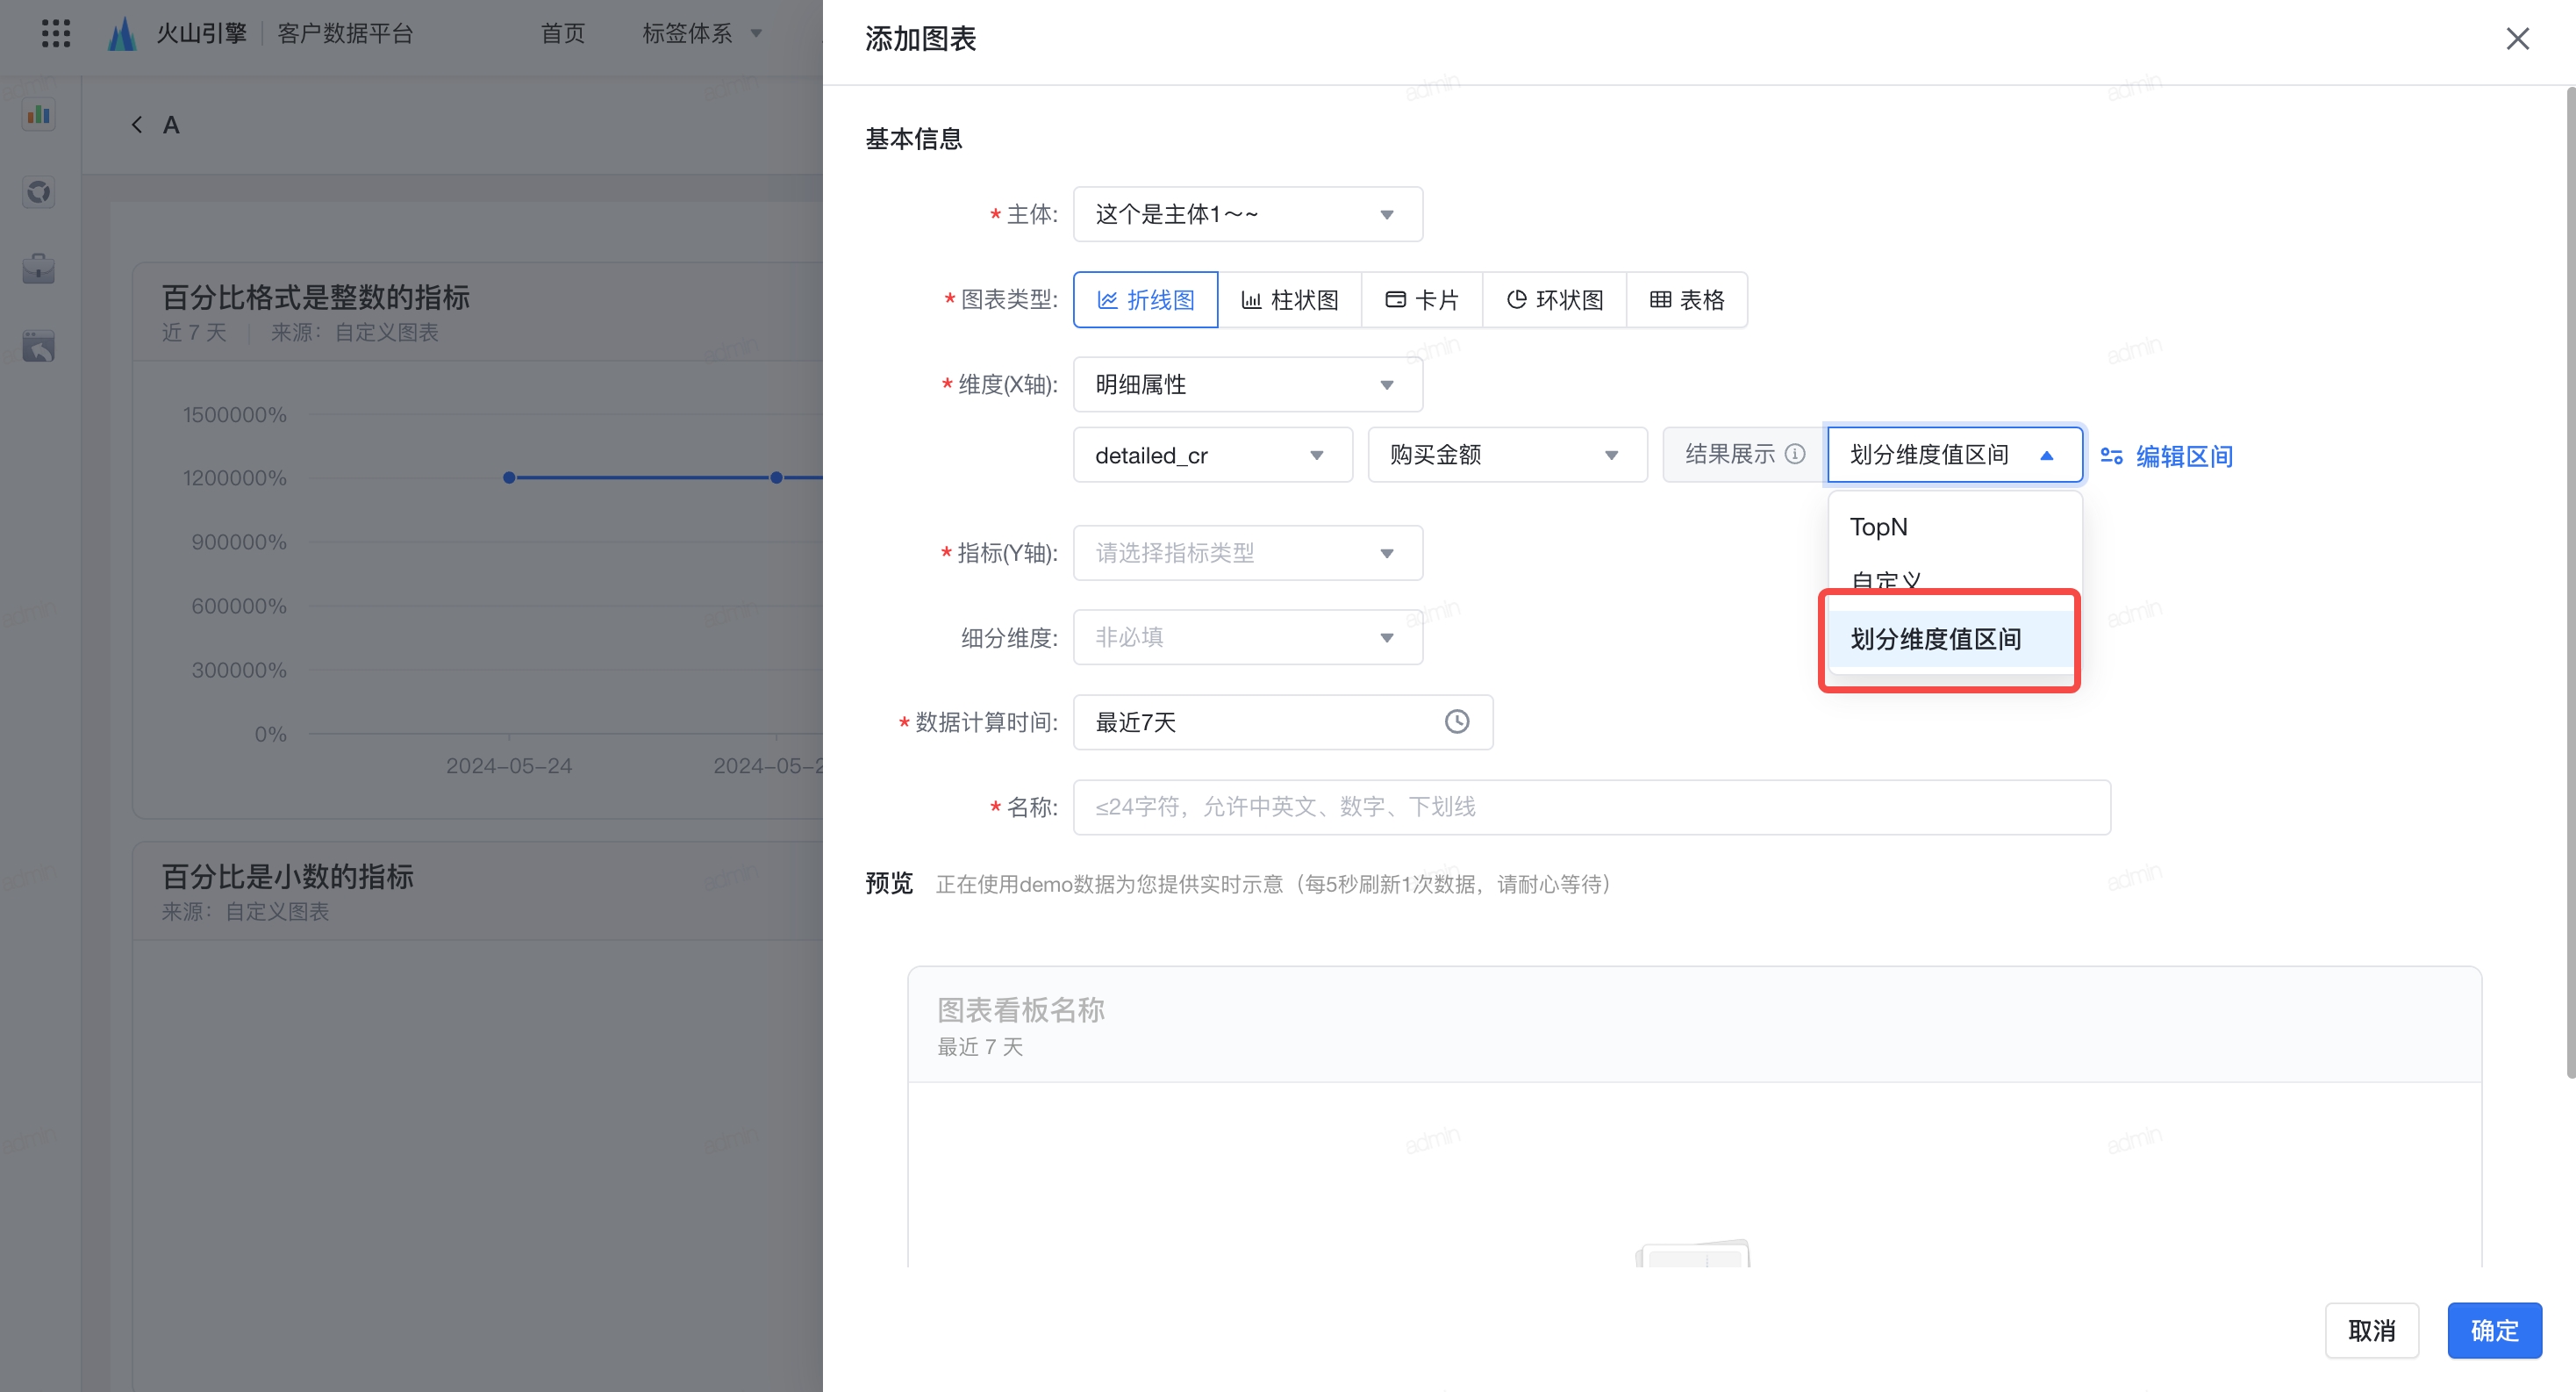Go to 首页 in the top navigation
Image resolution: width=2576 pixels, height=1392 pixels.
click(563, 33)
